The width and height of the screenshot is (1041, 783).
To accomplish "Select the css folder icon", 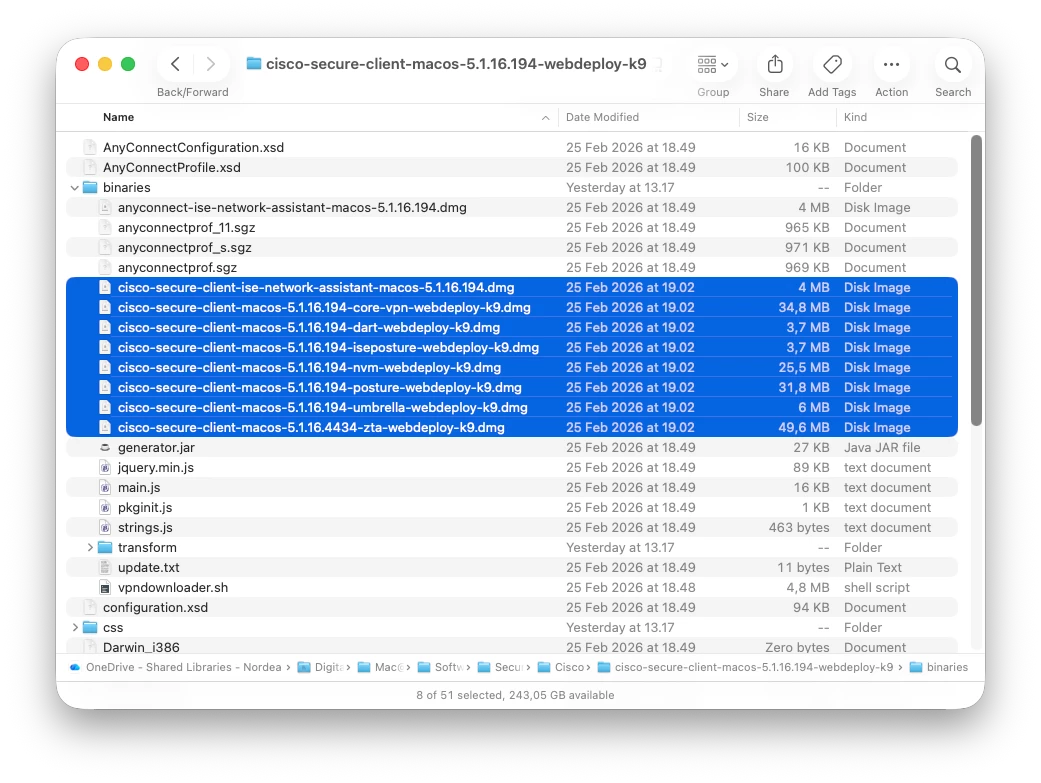I will (x=90, y=628).
